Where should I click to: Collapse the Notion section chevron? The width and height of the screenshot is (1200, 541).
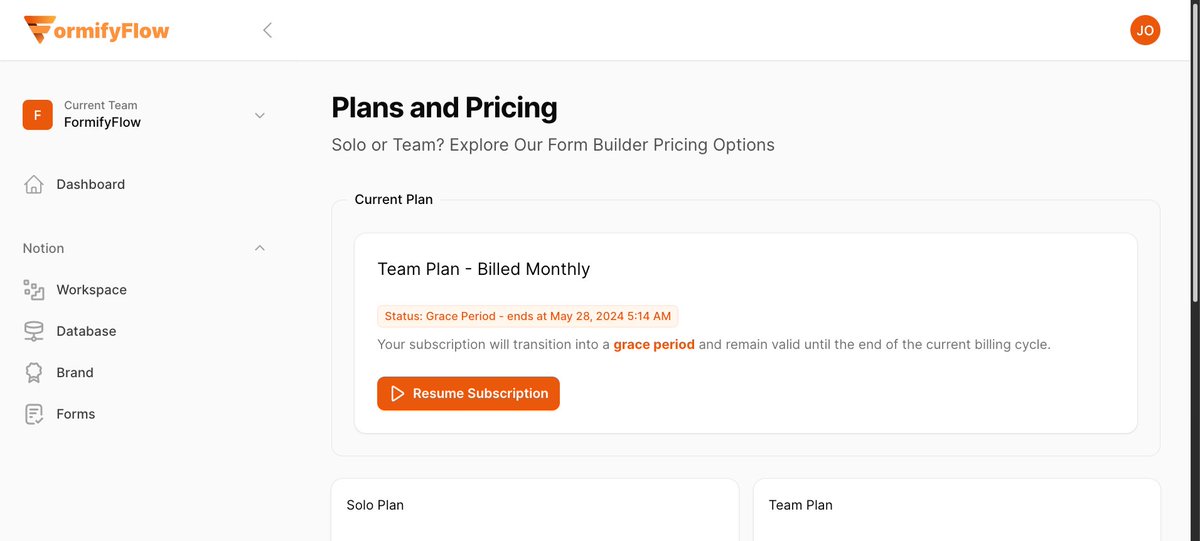(260, 248)
